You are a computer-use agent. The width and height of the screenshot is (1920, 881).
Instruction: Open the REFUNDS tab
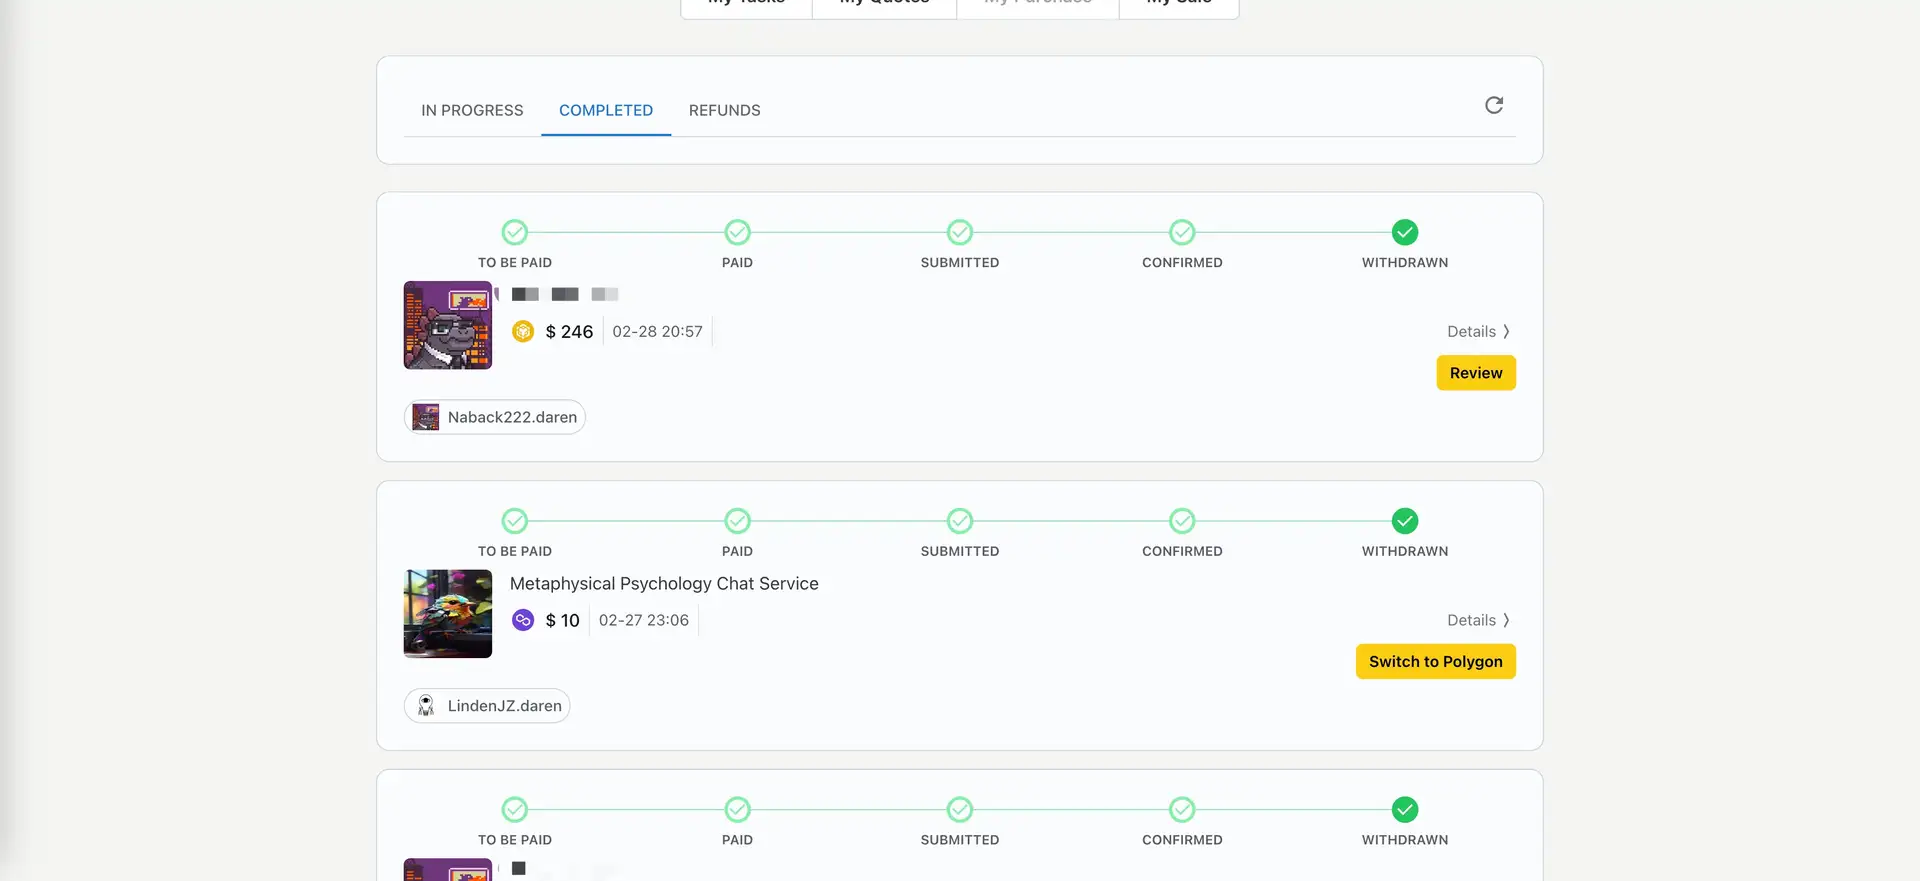click(x=724, y=110)
